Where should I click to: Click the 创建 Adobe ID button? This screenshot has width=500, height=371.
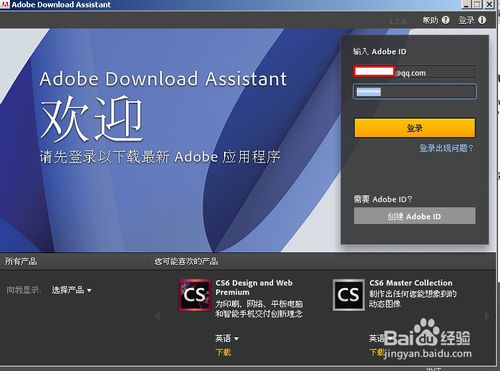pos(415,216)
